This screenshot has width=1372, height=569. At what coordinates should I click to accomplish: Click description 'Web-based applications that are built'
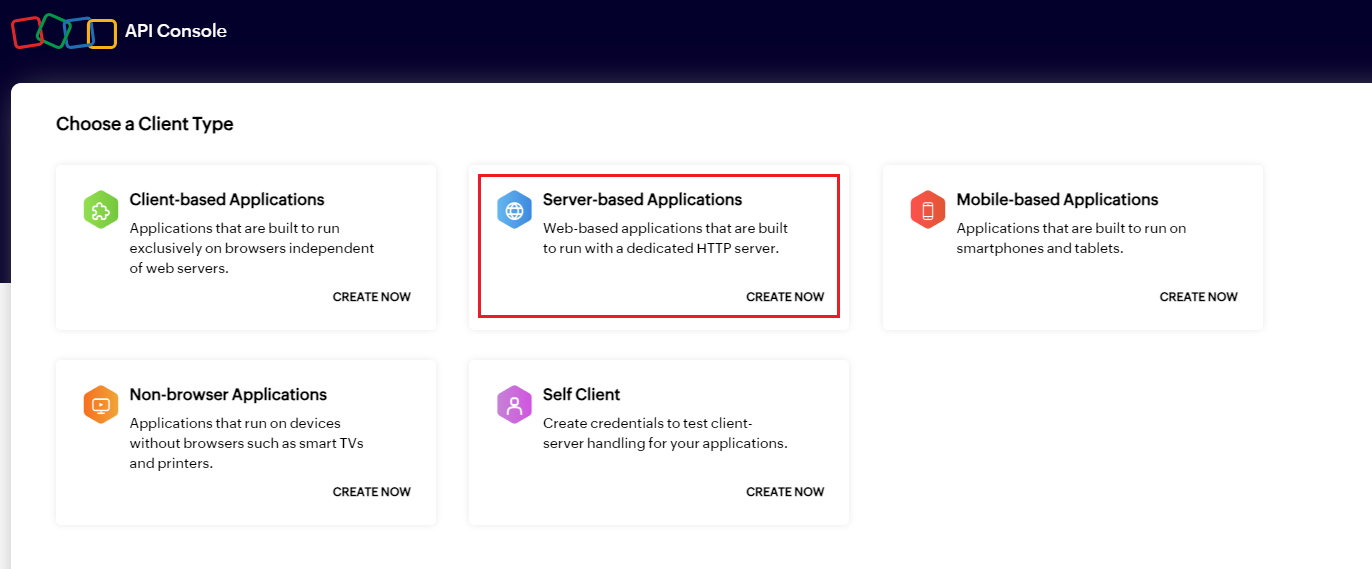click(x=666, y=238)
